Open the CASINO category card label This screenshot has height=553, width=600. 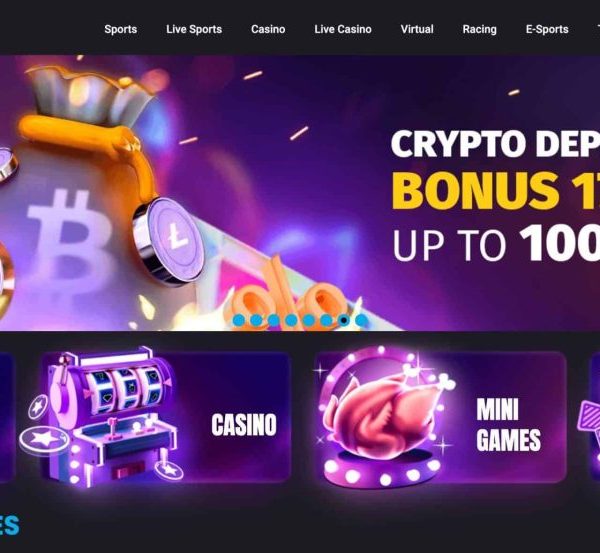244,425
